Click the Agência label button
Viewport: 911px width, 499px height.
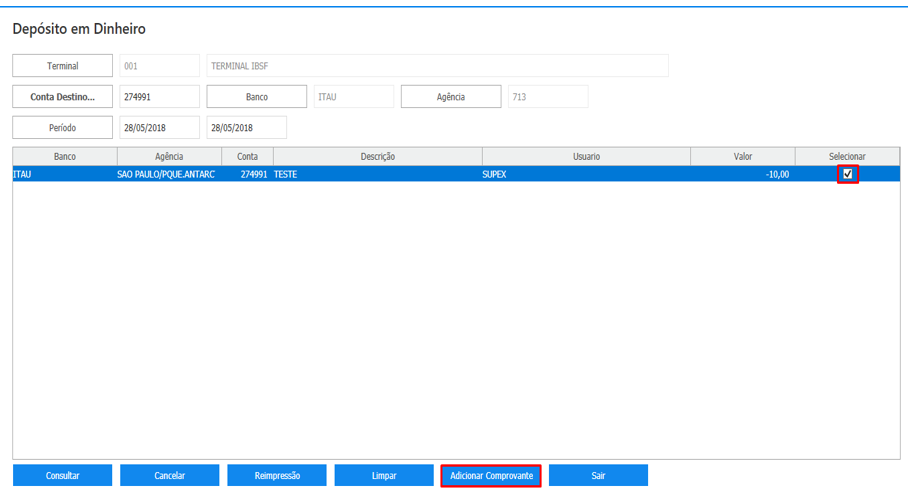[x=451, y=96]
